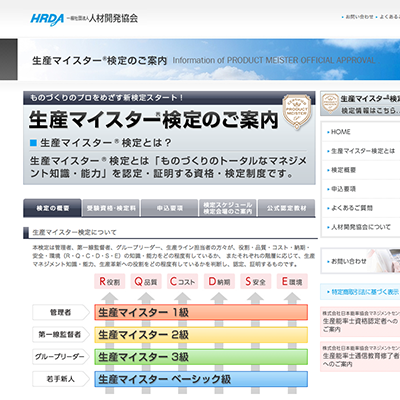Click the green 生産マイスター 3級 bar
The image size is (400, 400).
point(201,357)
